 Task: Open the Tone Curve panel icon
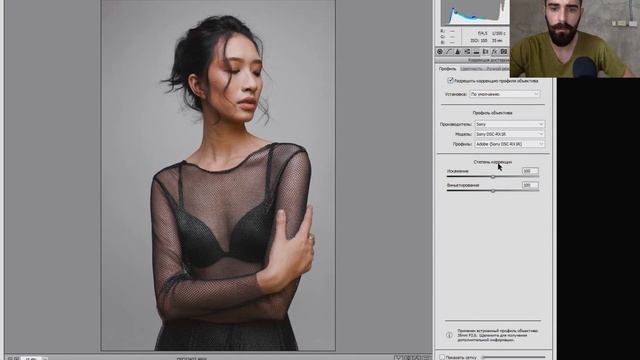coord(449,52)
